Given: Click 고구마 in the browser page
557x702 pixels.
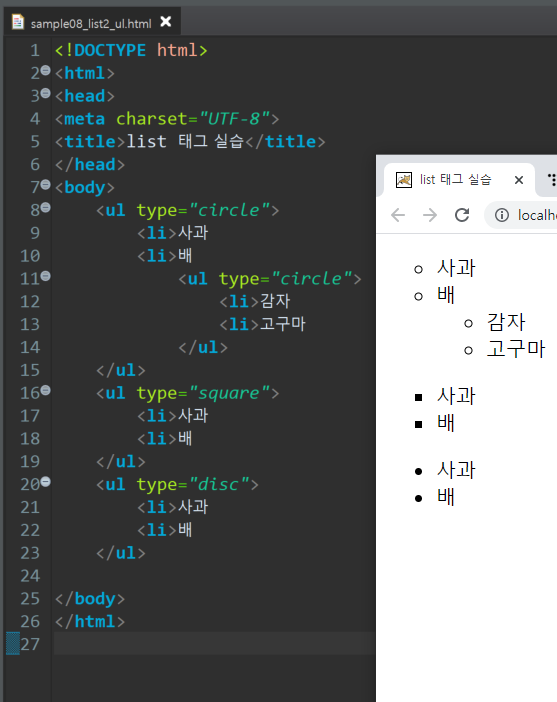Looking at the screenshot, I should [x=516, y=349].
